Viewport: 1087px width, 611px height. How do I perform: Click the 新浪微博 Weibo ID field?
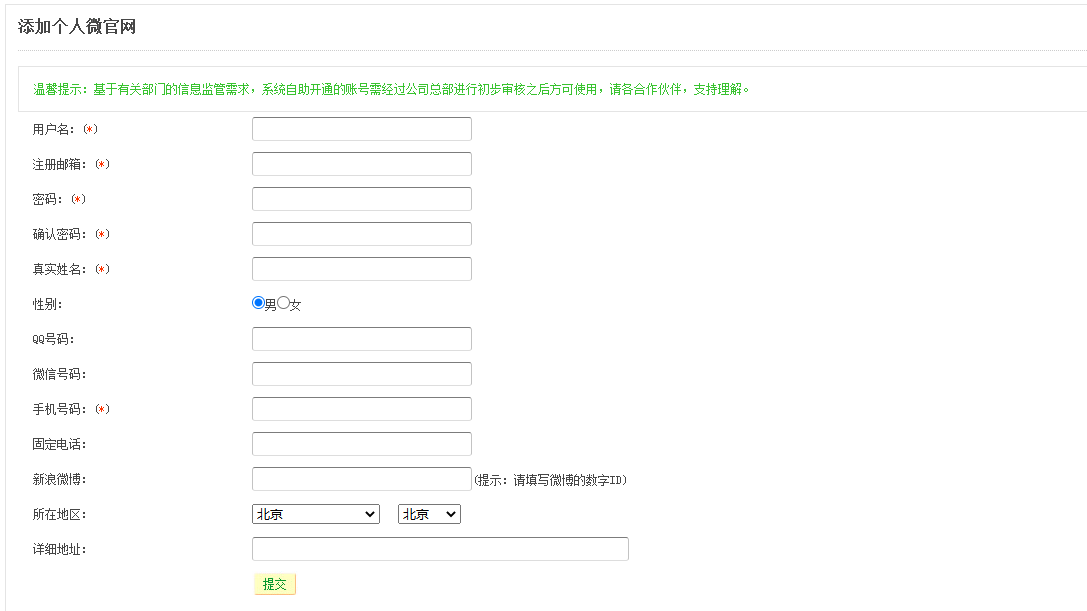point(361,479)
